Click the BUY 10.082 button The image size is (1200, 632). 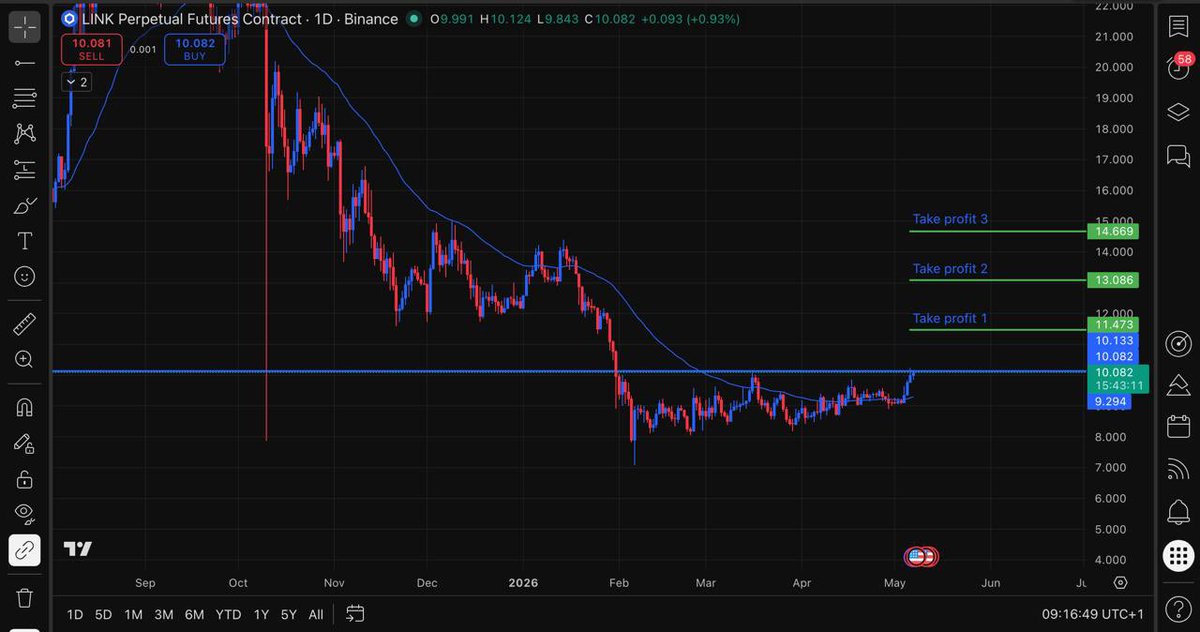coord(195,50)
